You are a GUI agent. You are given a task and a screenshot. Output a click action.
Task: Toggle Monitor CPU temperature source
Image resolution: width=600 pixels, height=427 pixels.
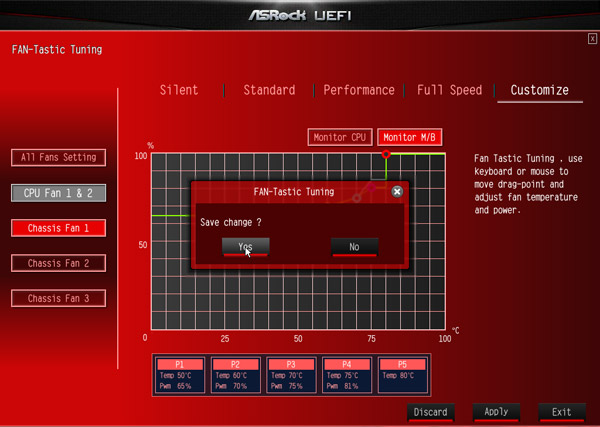tap(340, 137)
